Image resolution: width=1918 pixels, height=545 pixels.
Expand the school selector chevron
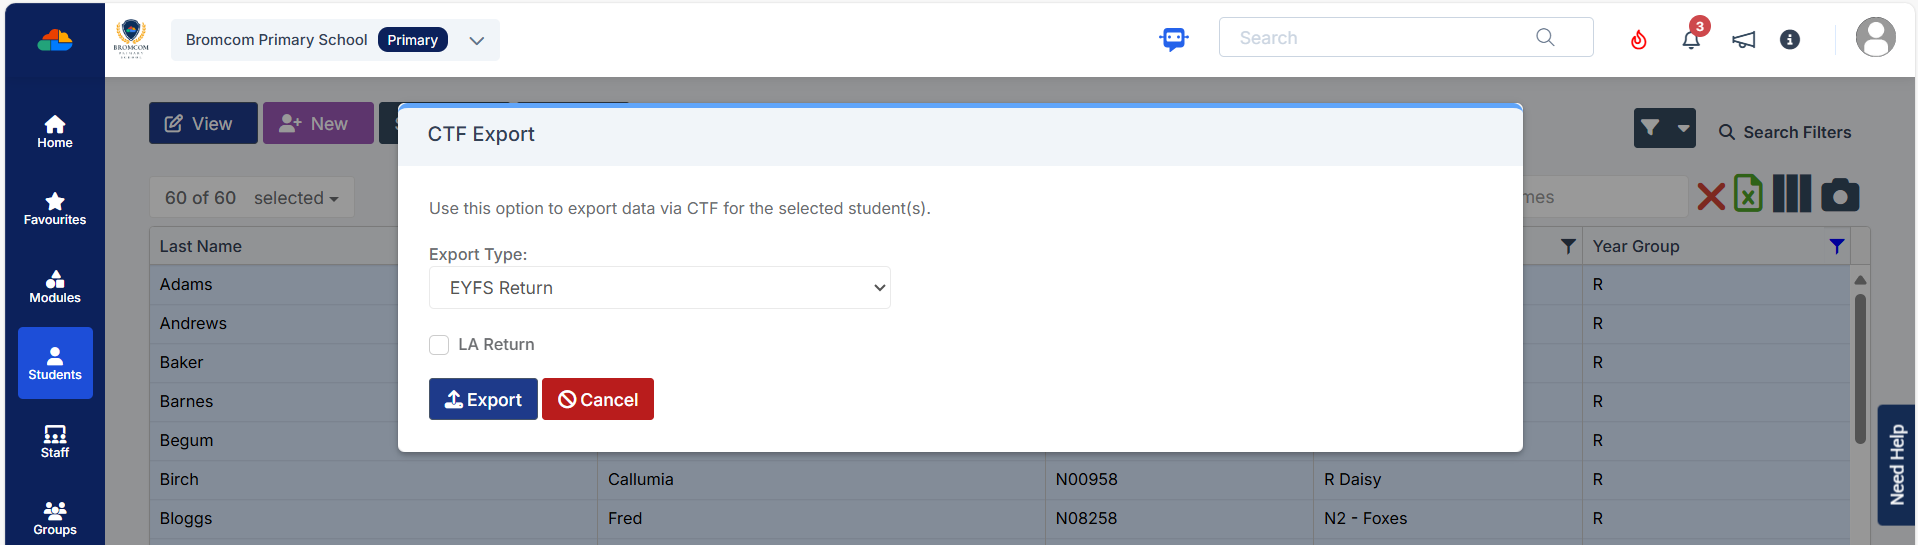(x=477, y=41)
